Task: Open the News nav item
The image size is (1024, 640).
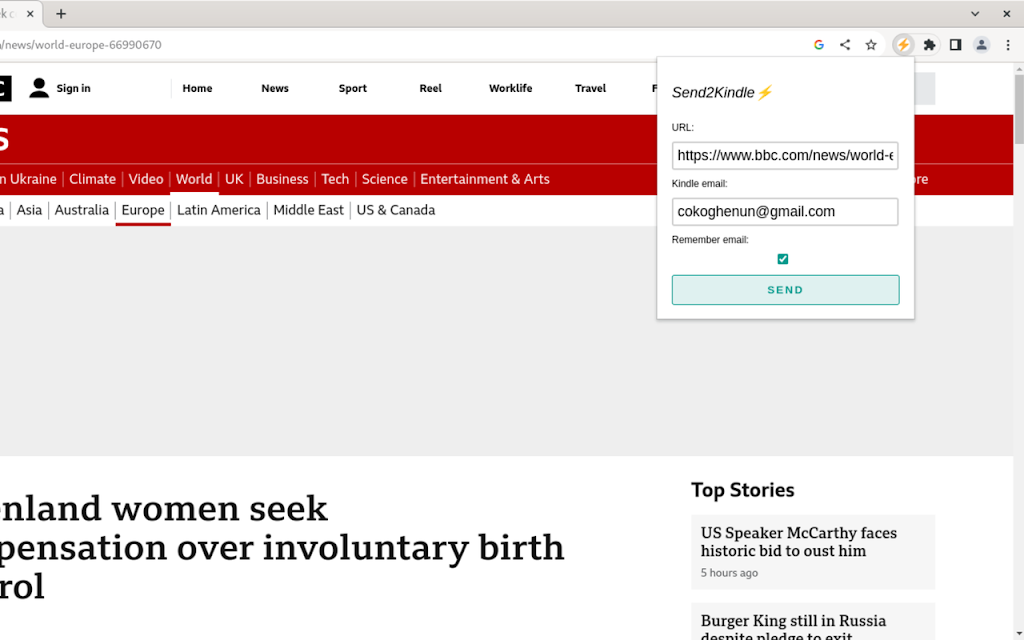Action: [275, 88]
